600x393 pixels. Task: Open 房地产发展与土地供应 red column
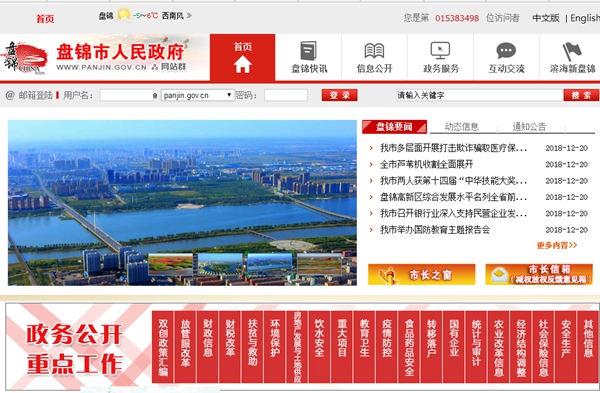click(x=297, y=347)
